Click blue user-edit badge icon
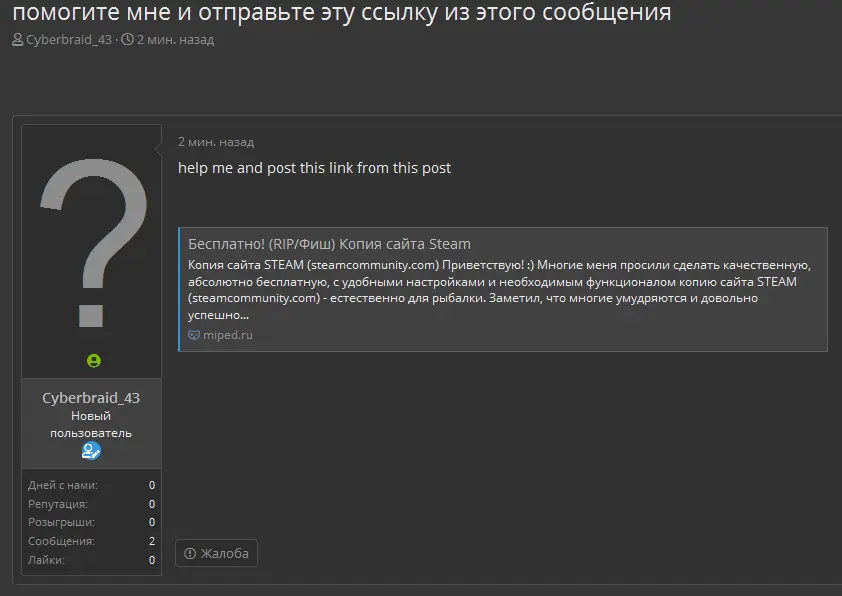The image size is (842, 596). coord(91,451)
